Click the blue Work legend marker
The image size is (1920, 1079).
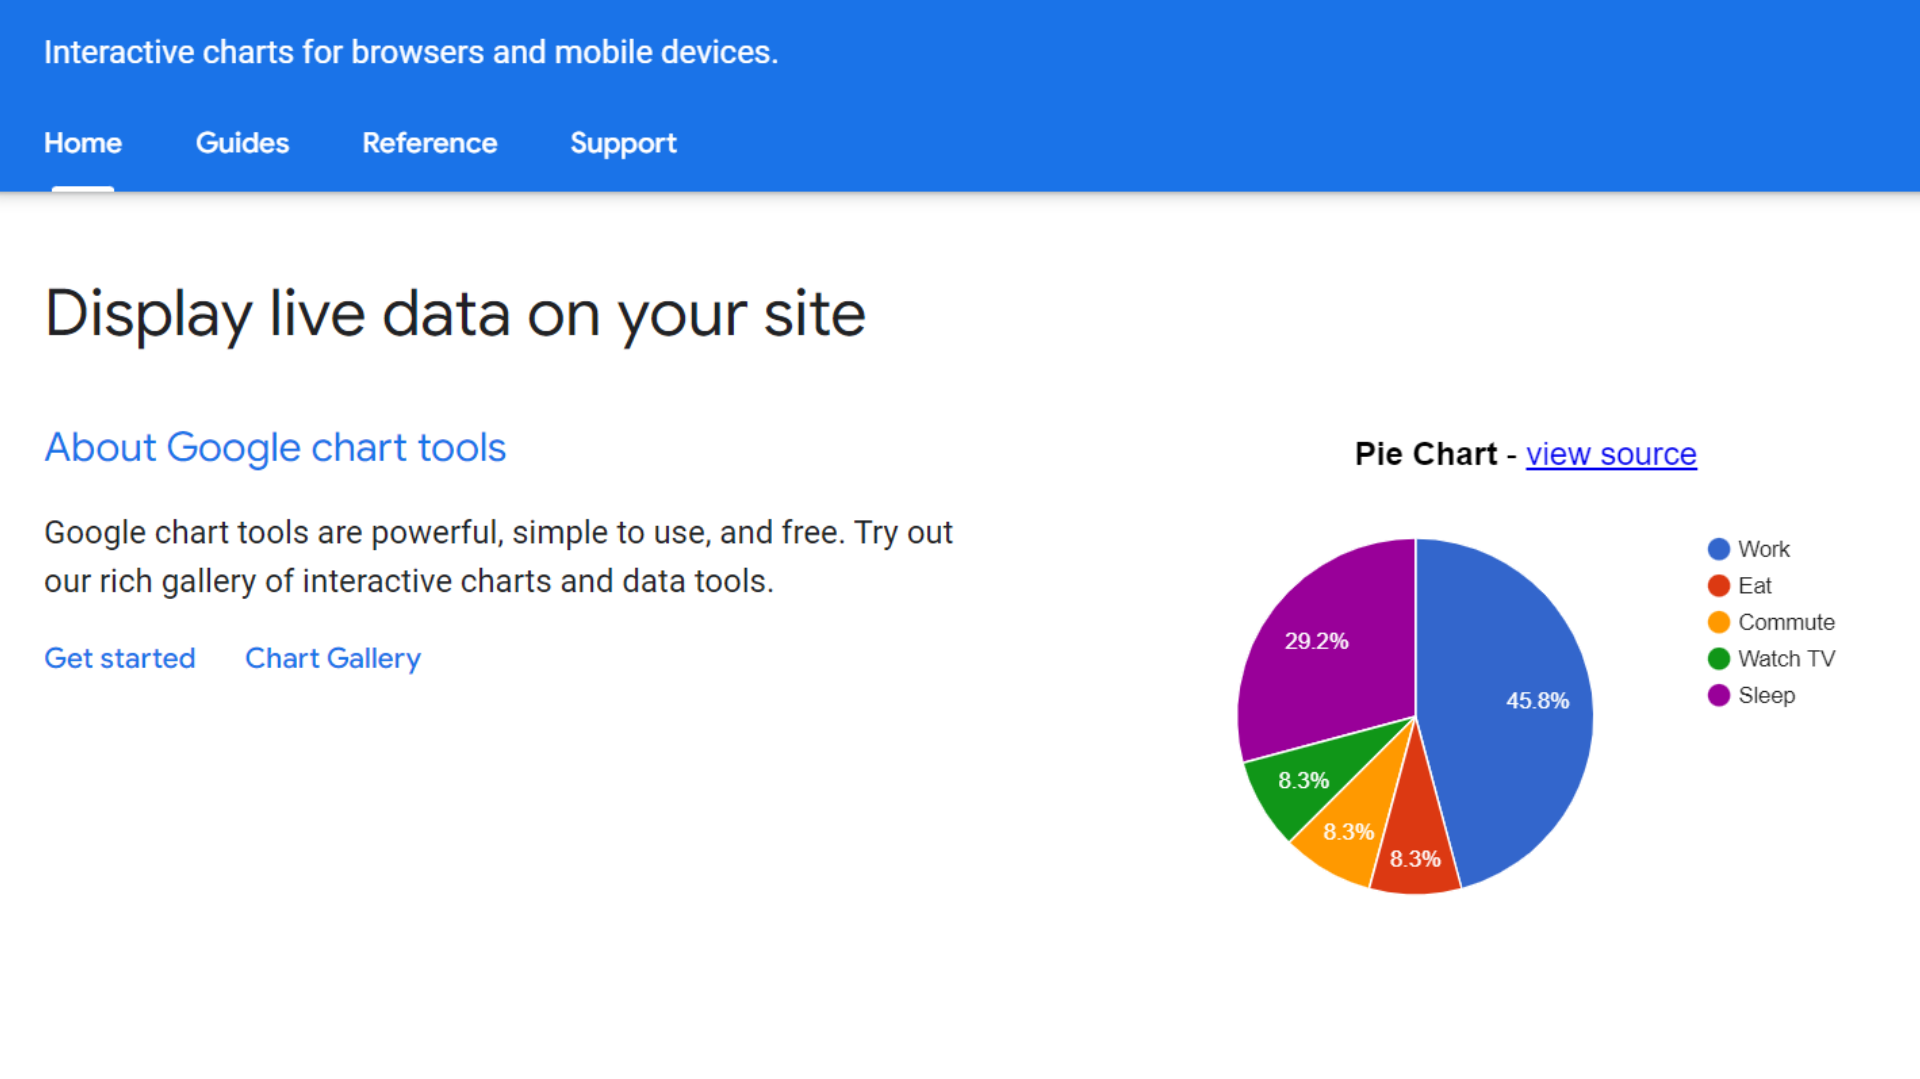(x=1717, y=548)
